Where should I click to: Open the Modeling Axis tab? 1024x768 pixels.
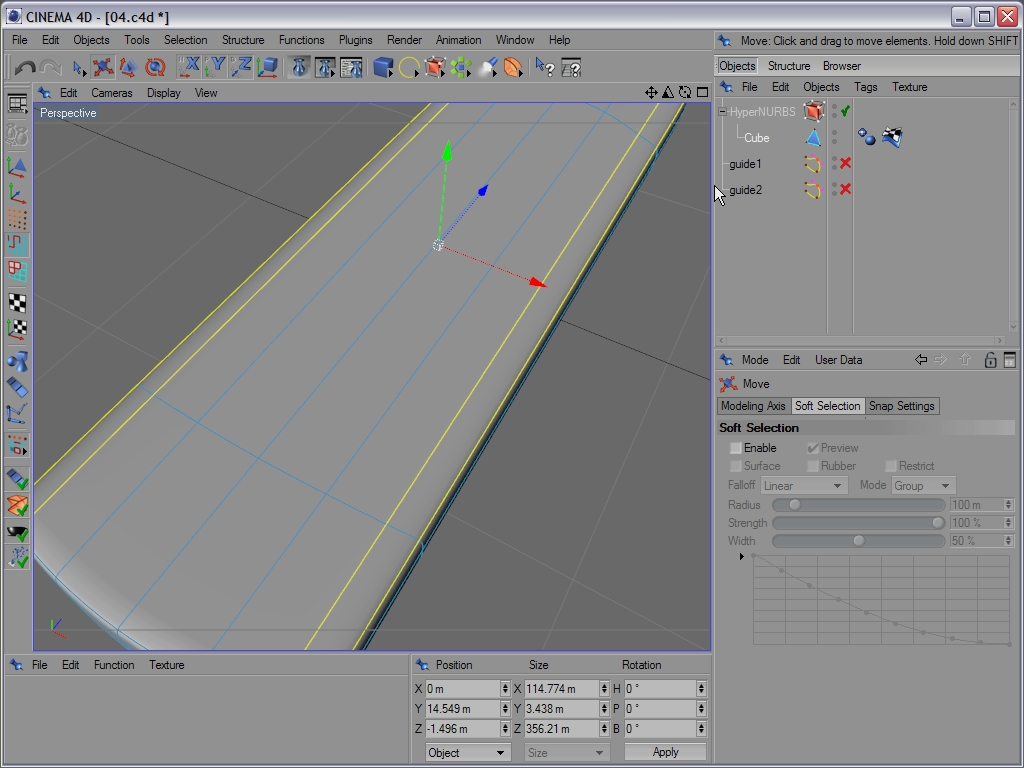753,406
